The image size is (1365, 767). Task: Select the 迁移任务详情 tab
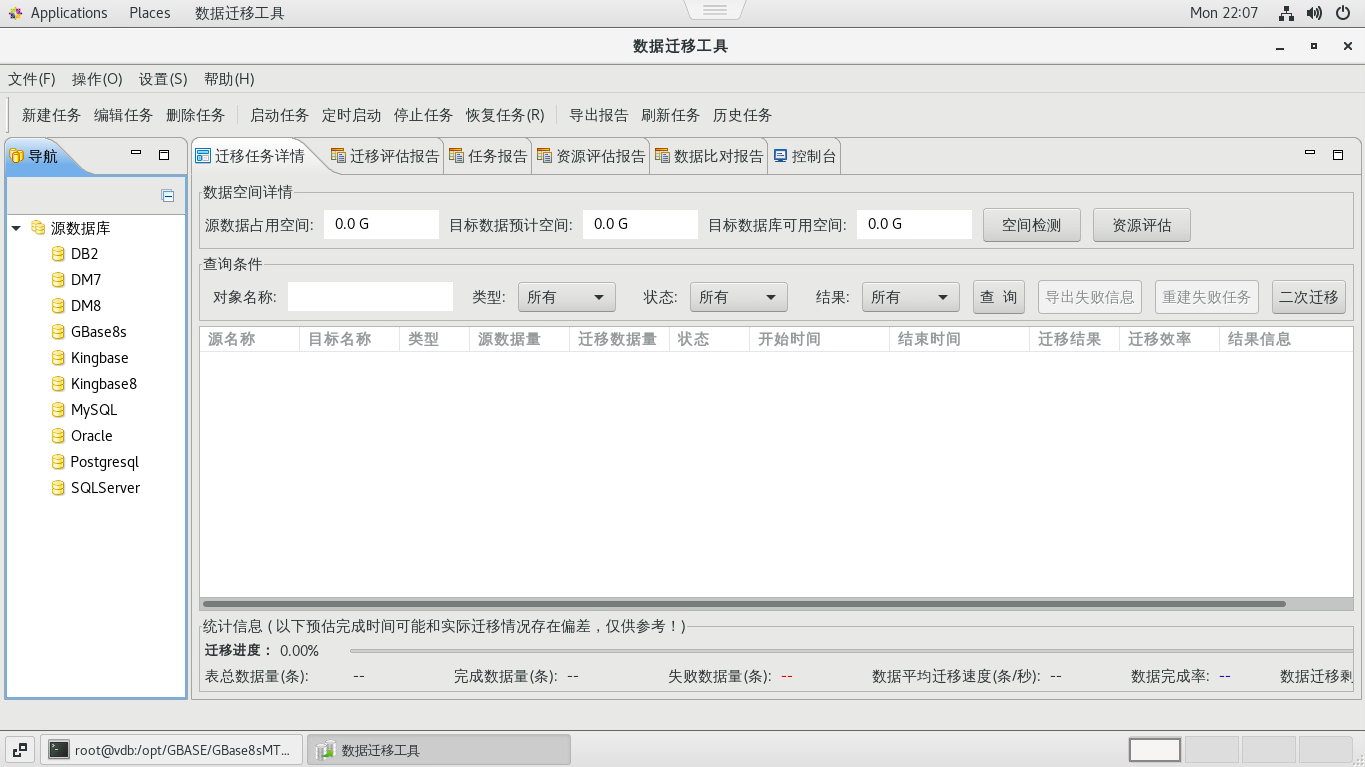[250, 156]
